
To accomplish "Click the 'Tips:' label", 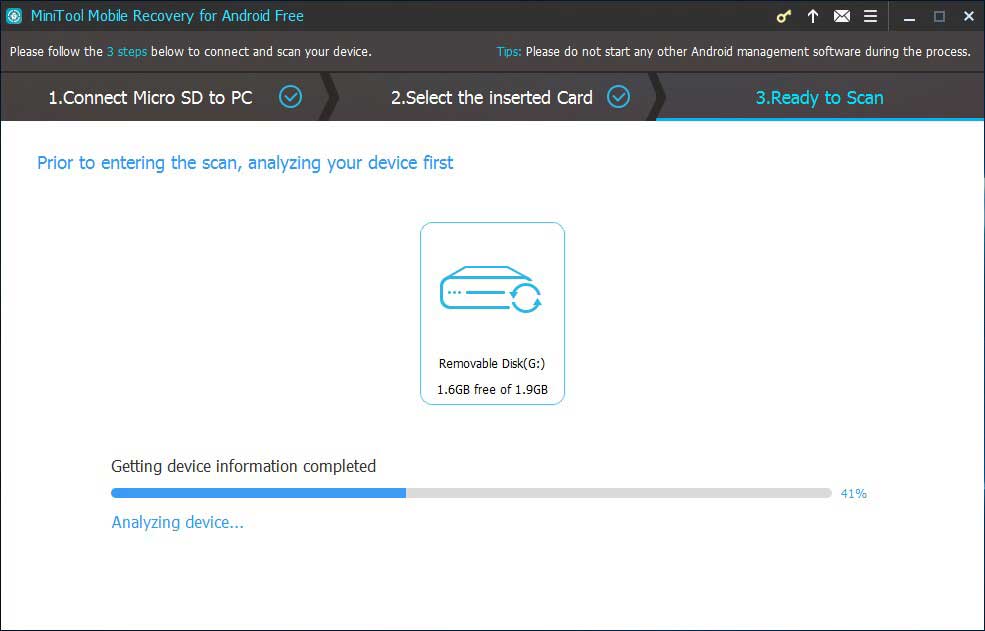I will (509, 52).
